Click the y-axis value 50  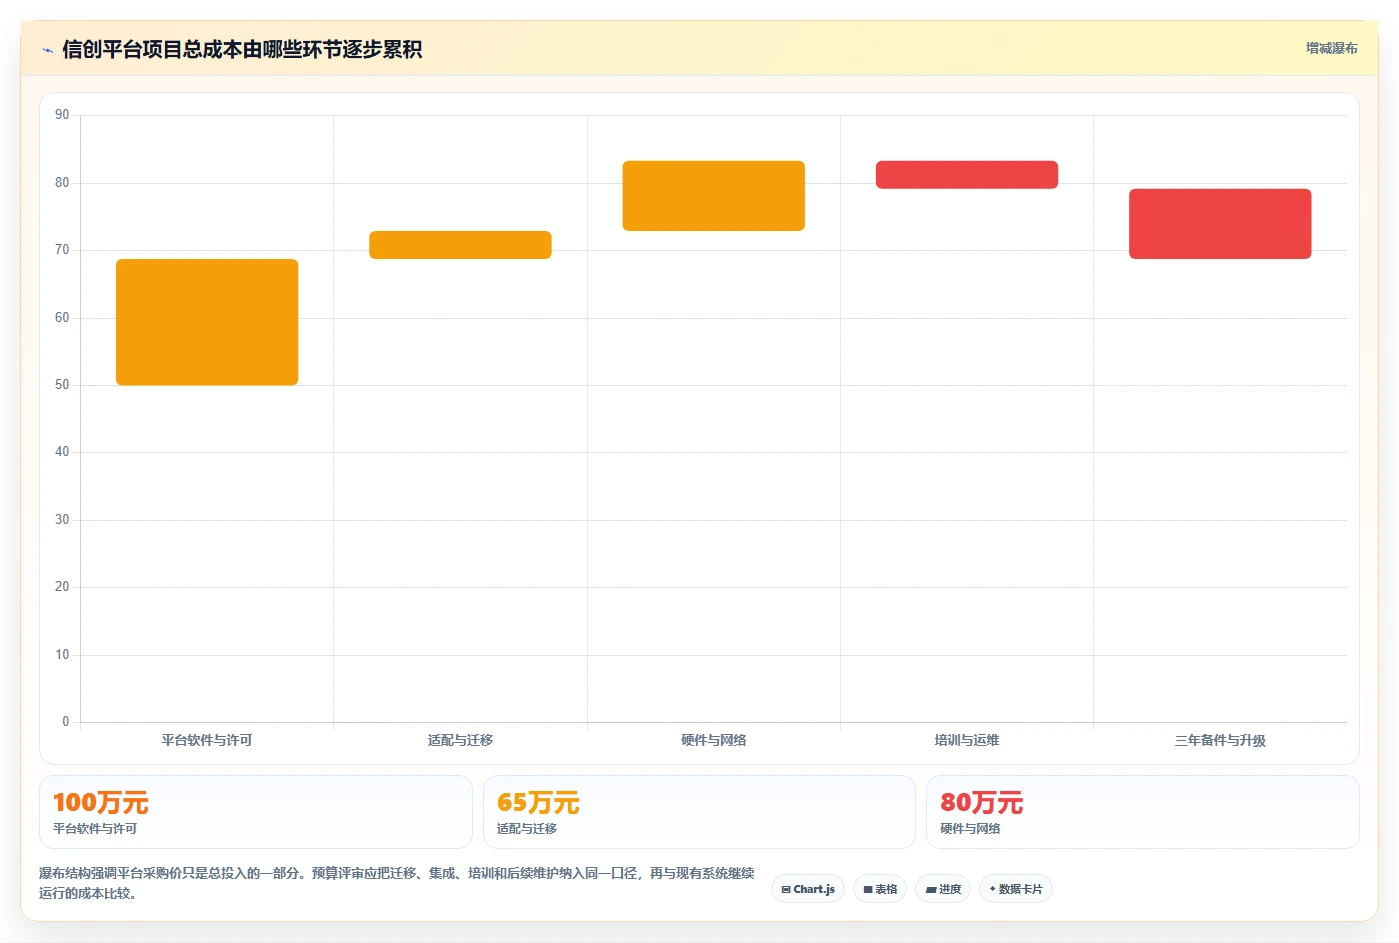[62, 385]
